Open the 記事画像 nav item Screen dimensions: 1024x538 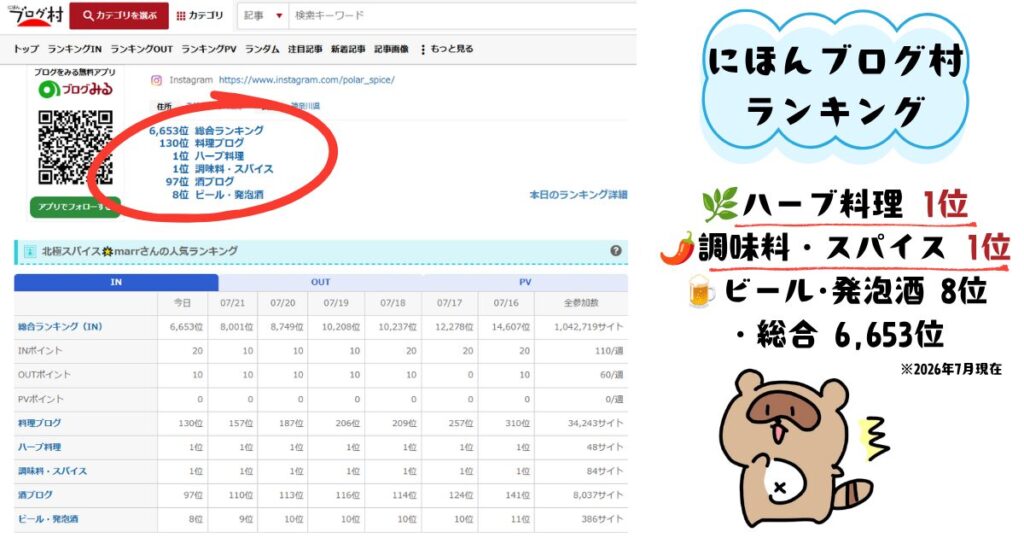pos(391,49)
